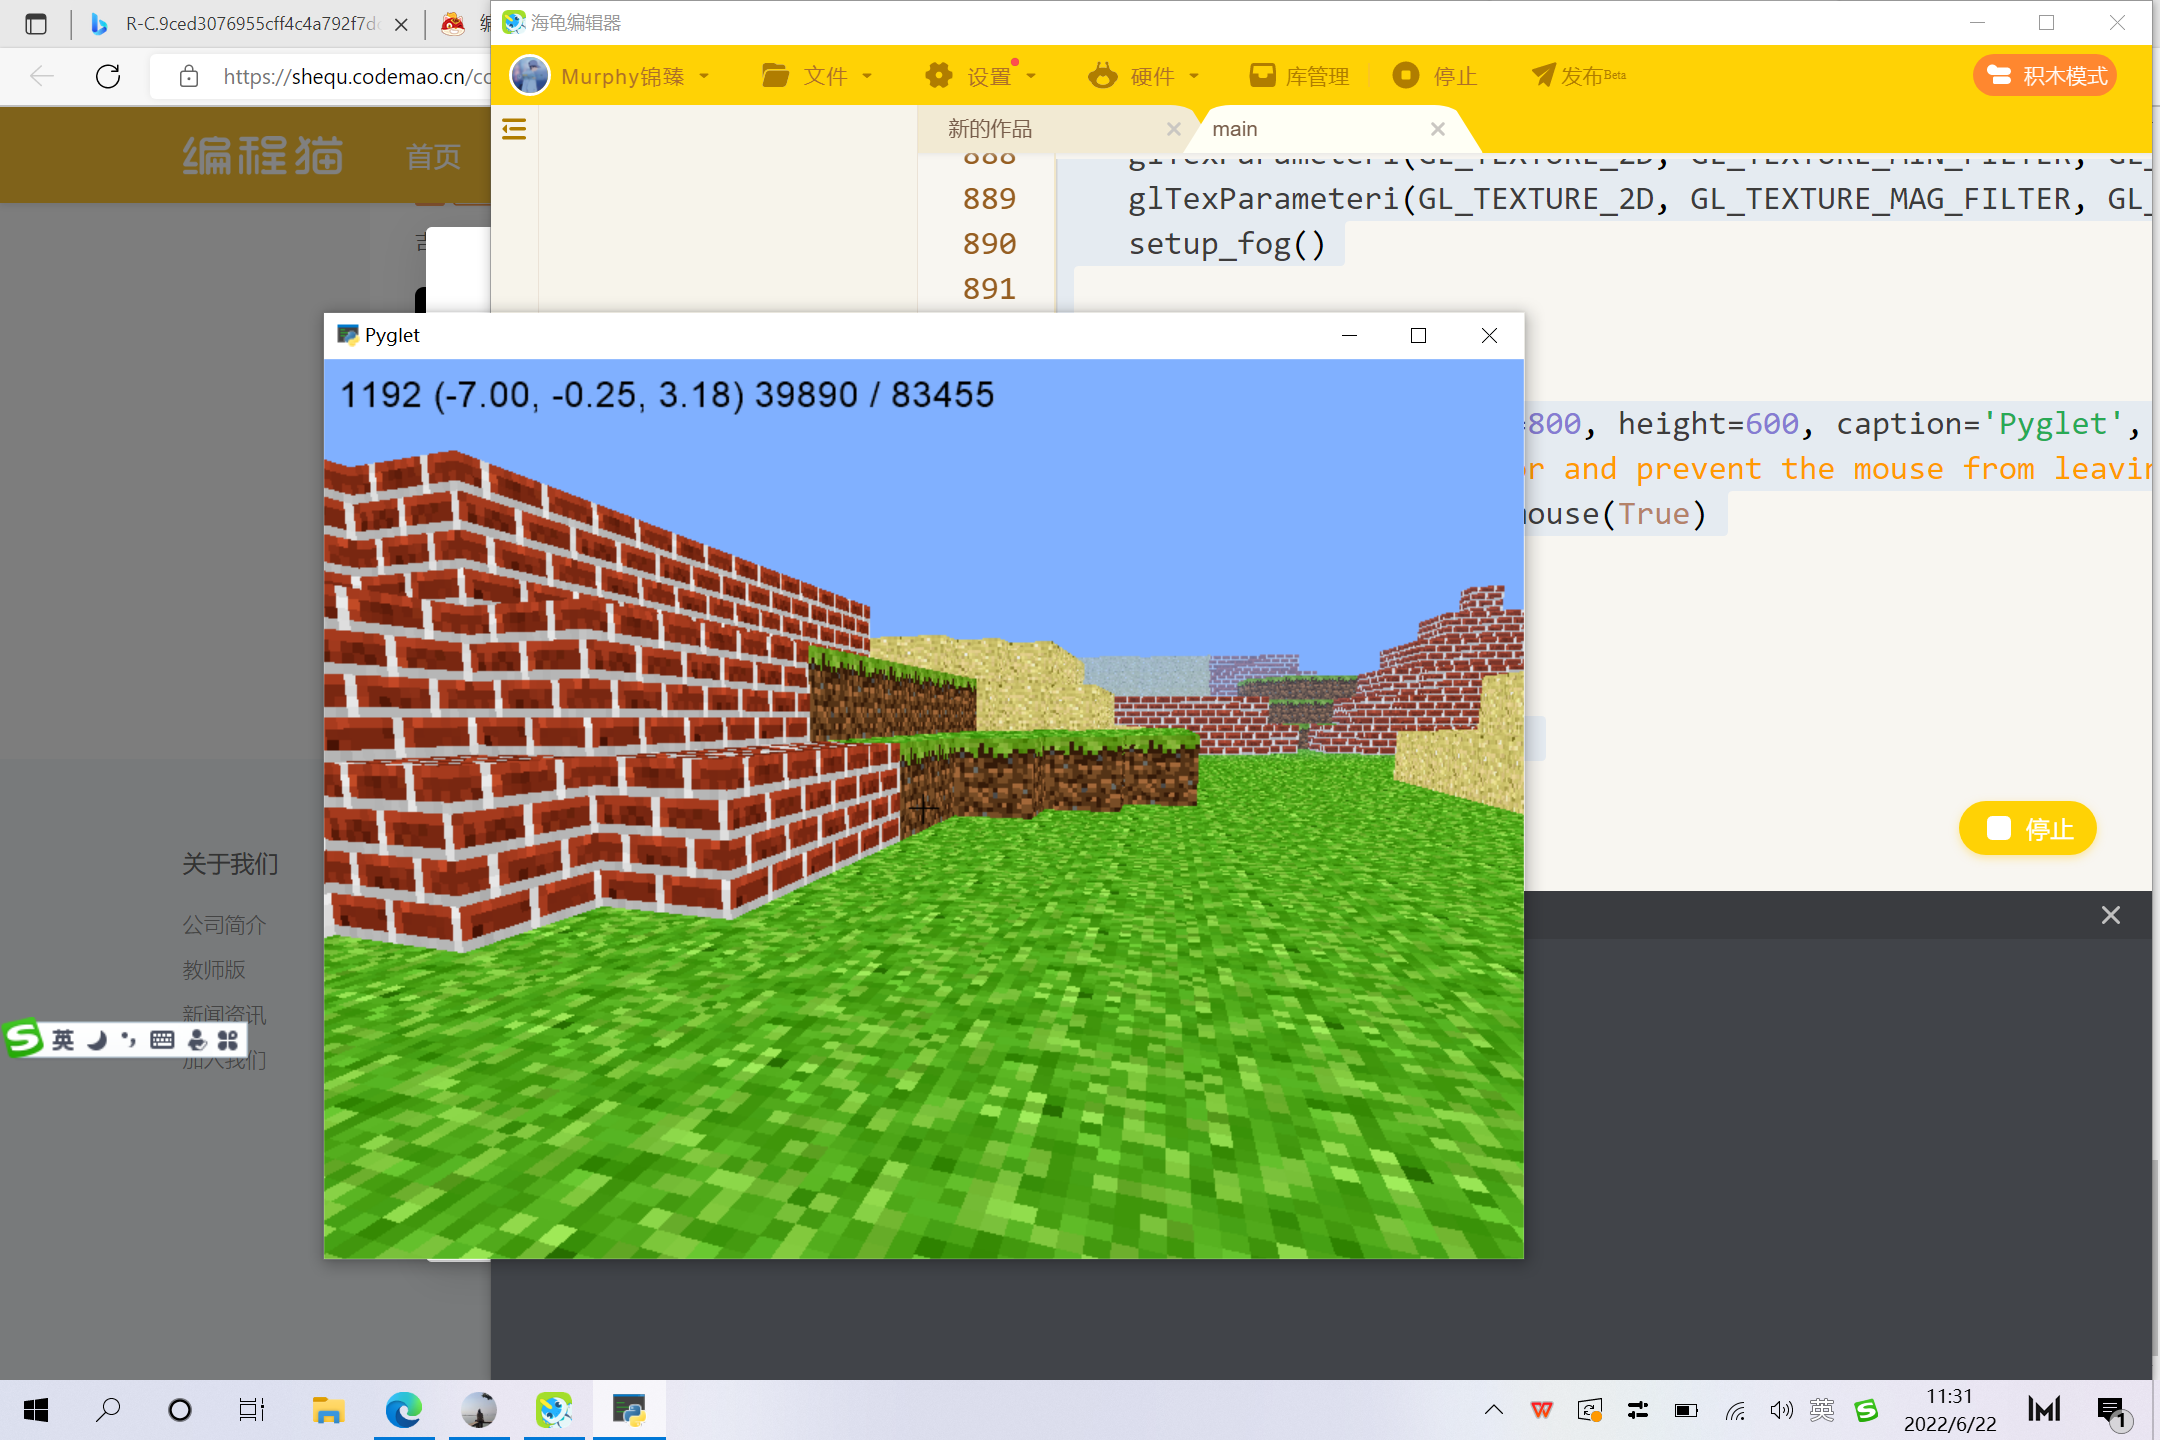Screen dimensions: 2160x1440
Task: Close the 新的作品 tab
Action: pyautogui.click(x=1174, y=129)
